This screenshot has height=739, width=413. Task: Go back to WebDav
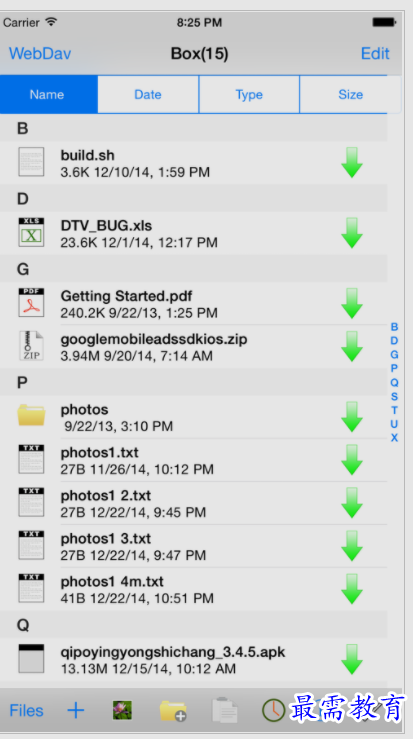(40, 53)
